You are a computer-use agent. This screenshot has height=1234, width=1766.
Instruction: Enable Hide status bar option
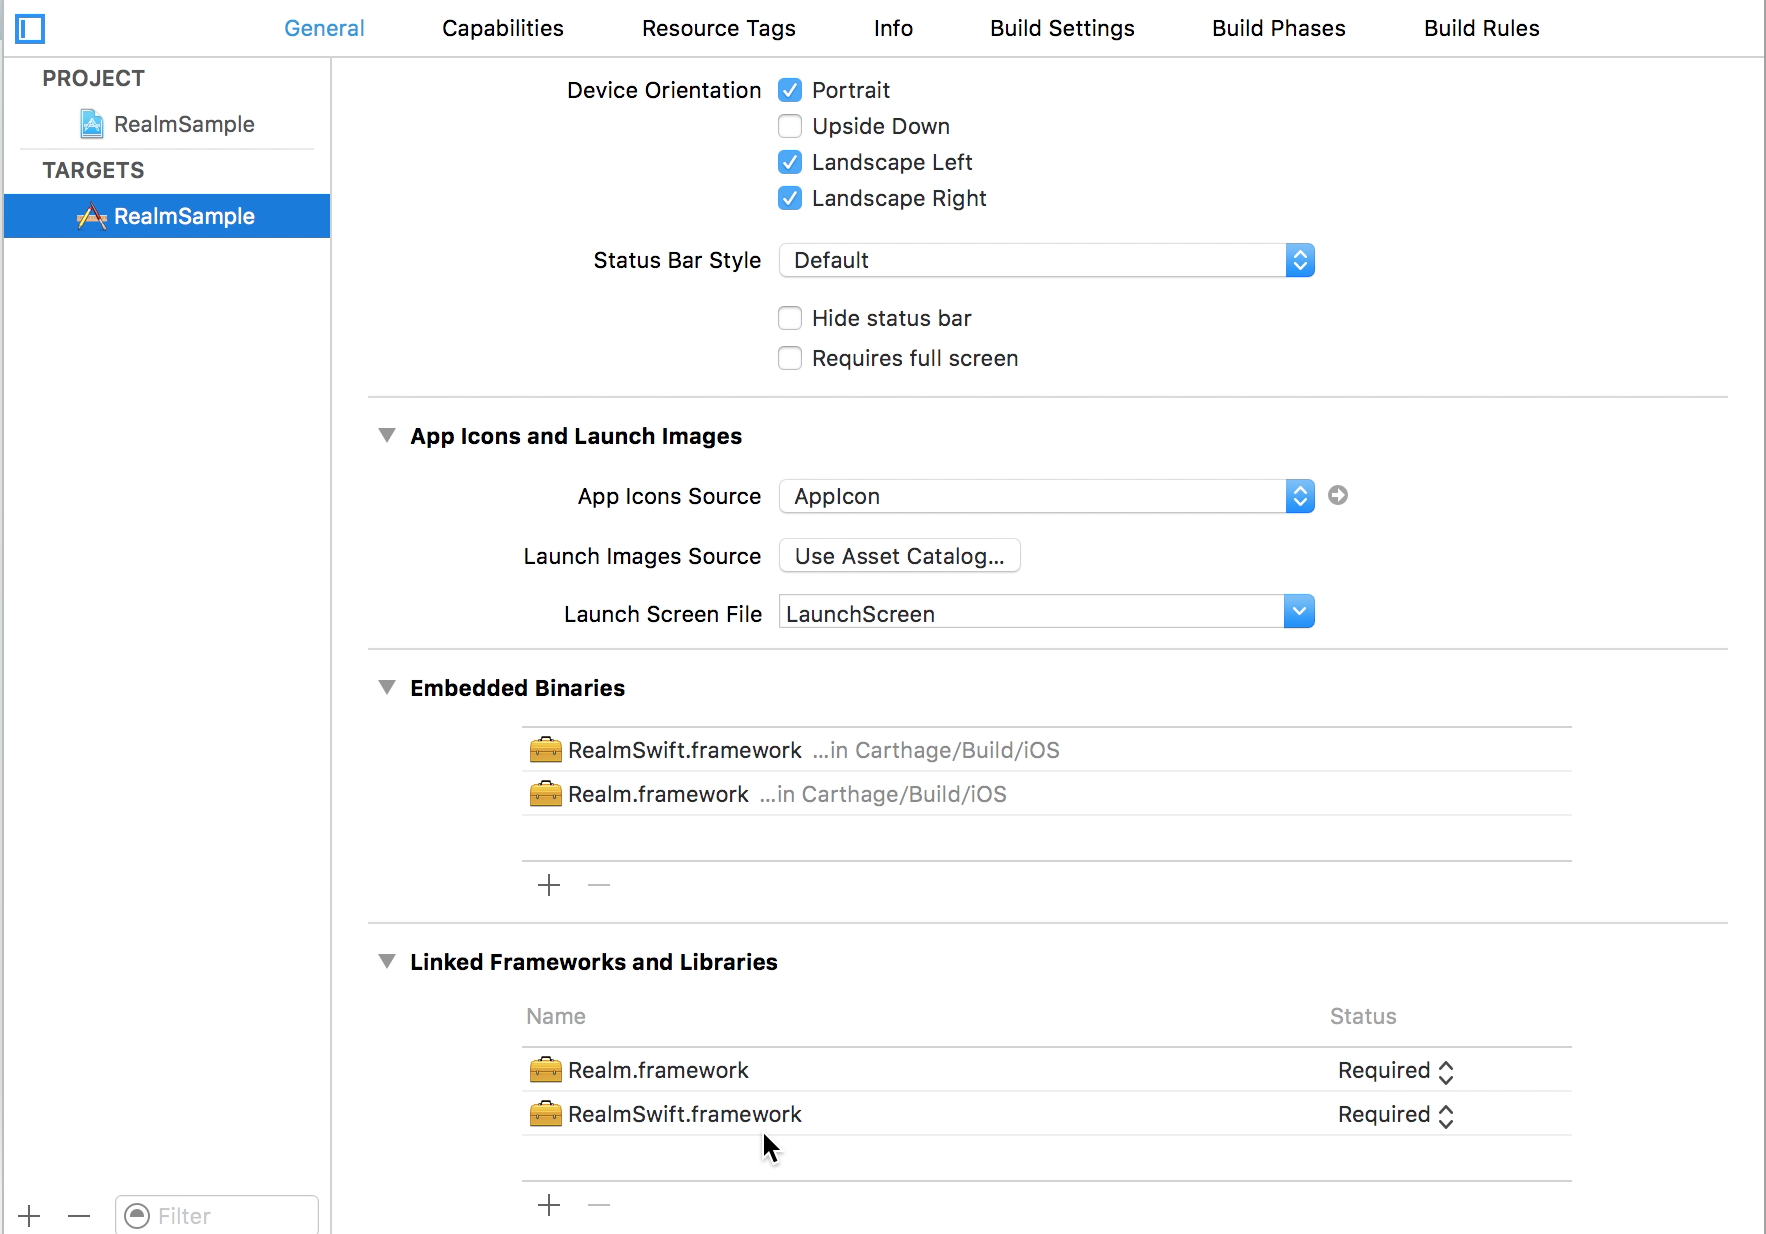790,318
